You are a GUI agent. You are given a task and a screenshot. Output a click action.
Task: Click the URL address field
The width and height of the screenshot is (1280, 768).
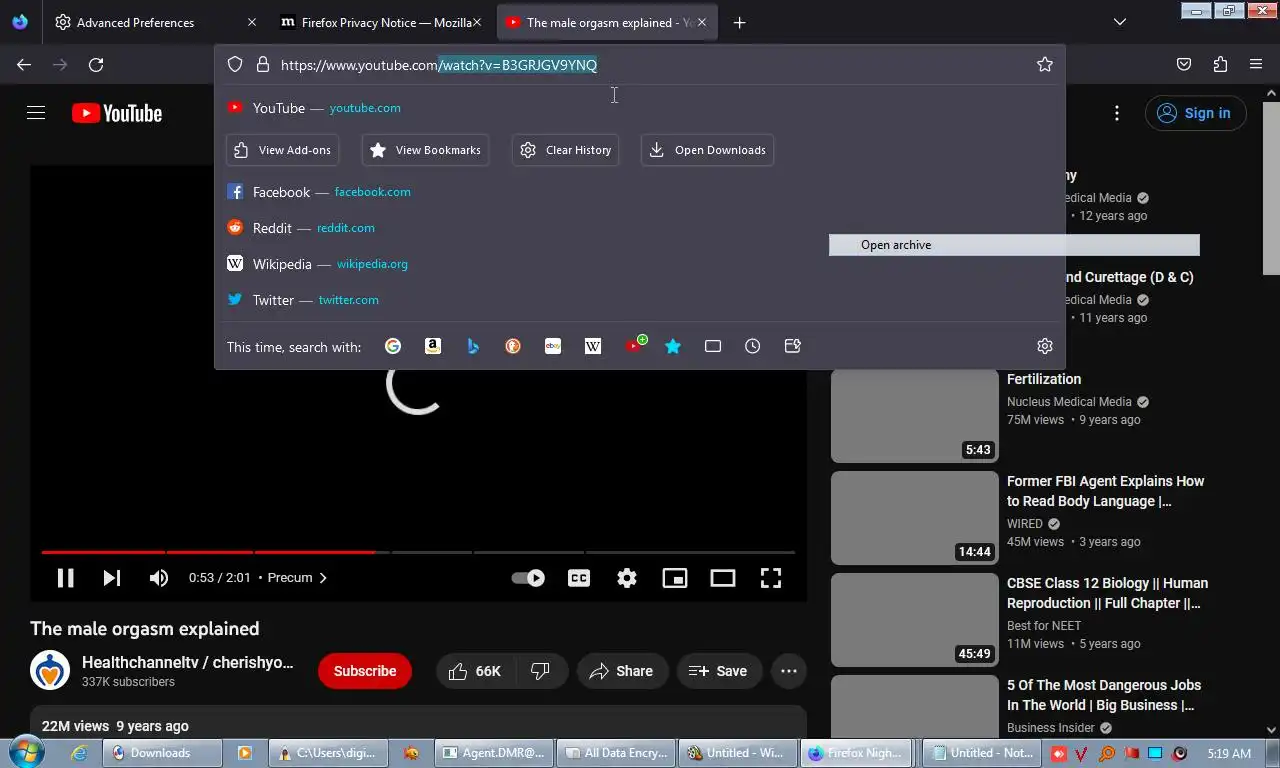640,65
